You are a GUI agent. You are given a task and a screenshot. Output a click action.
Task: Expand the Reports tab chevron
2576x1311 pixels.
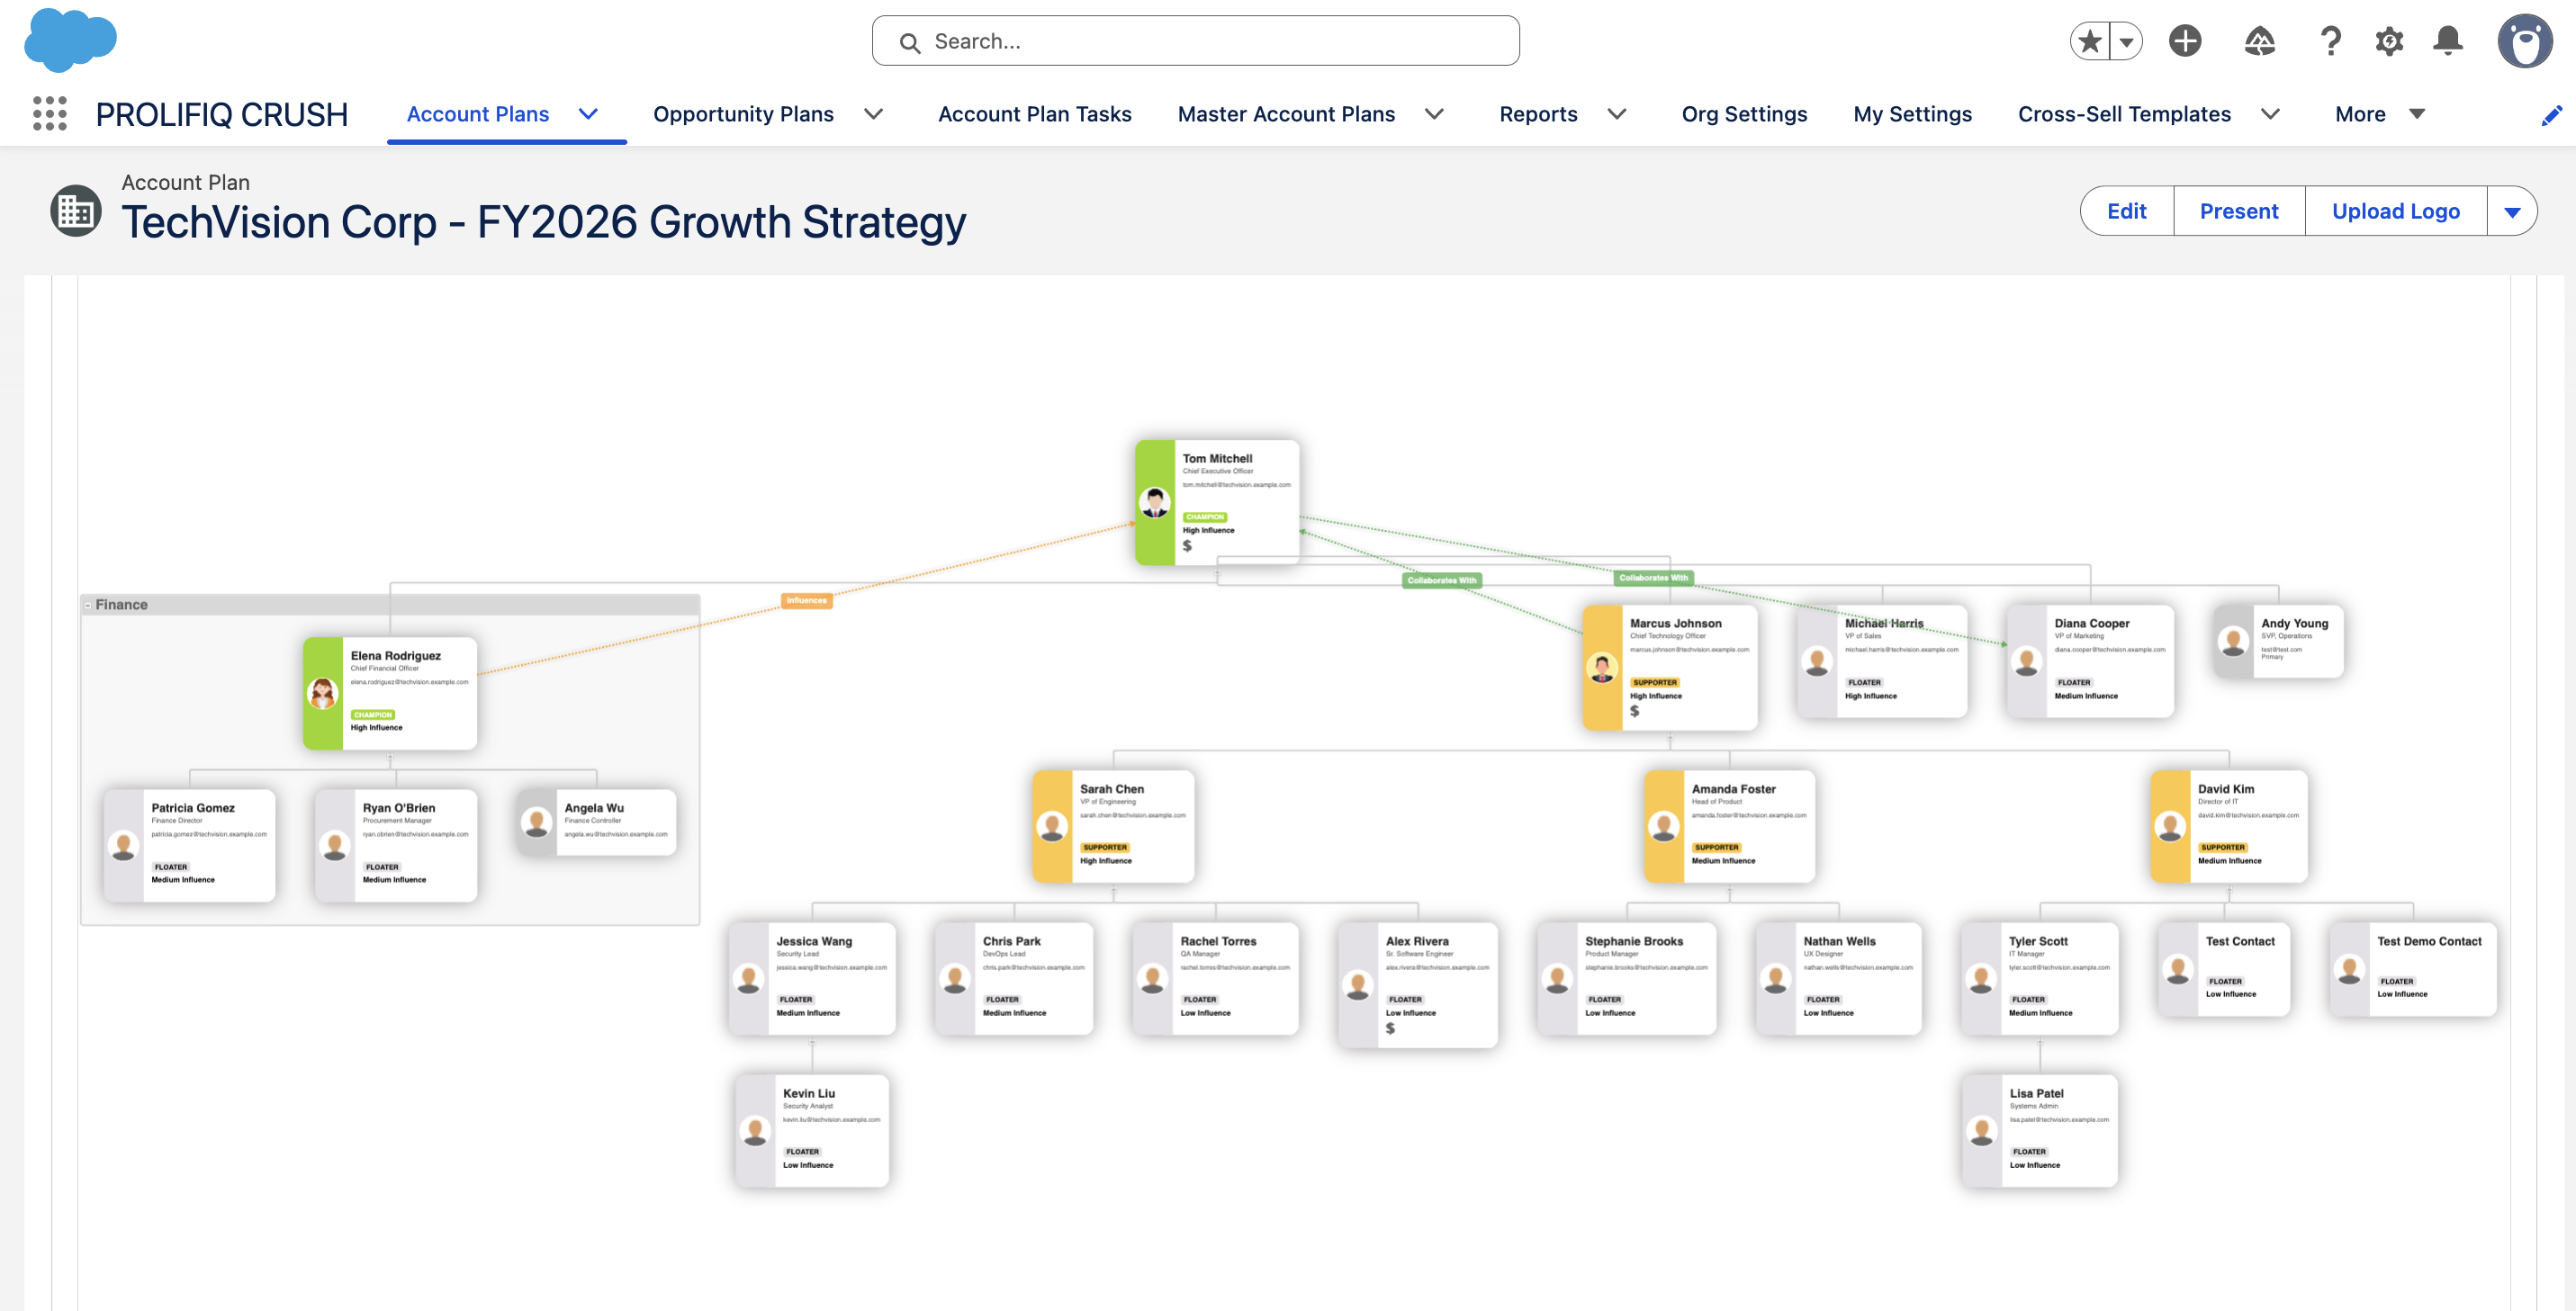pos(1617,114)
